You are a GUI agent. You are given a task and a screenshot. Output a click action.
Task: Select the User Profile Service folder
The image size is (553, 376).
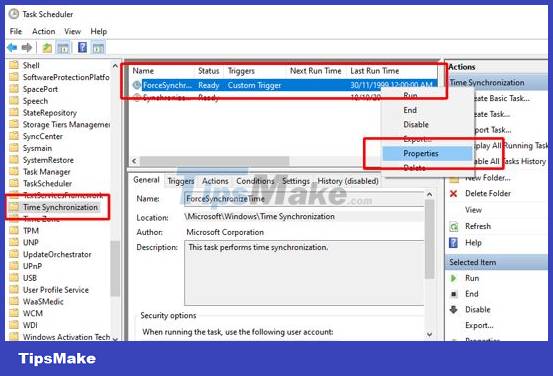pyautogui.click(x=56, y=290)
